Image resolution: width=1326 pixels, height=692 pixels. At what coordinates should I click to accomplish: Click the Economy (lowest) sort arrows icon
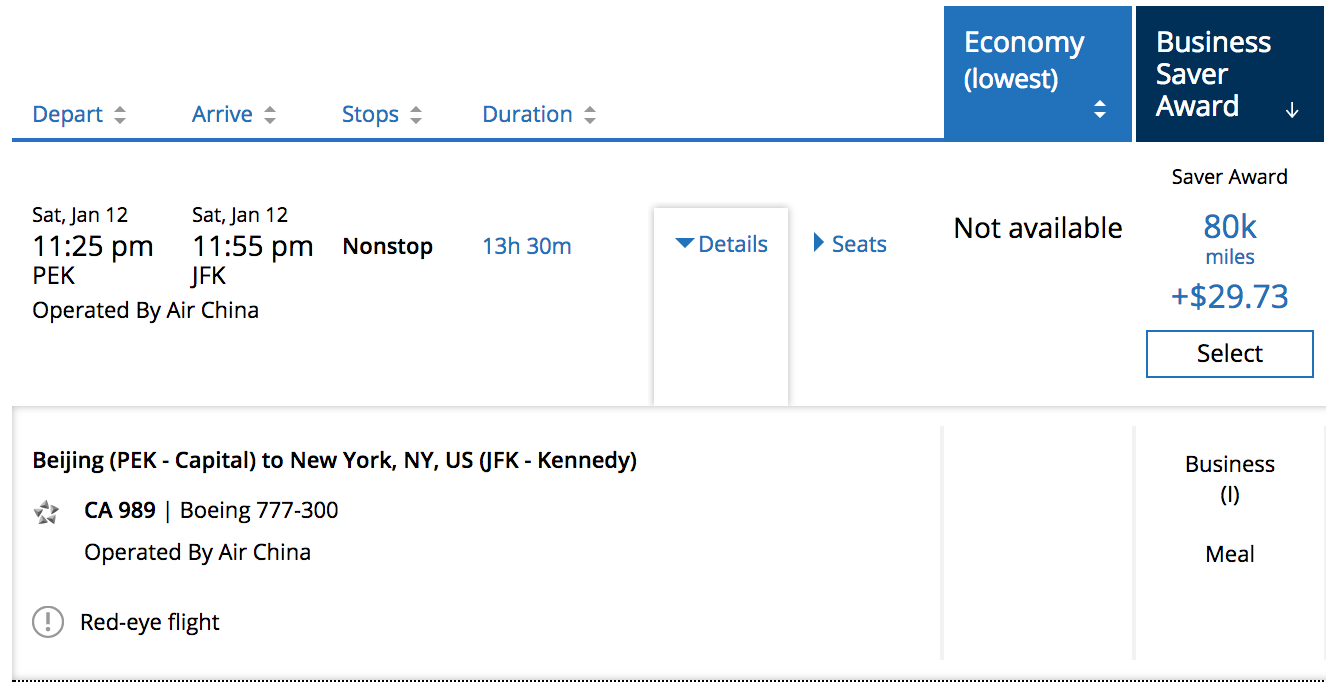[1100, 110]
